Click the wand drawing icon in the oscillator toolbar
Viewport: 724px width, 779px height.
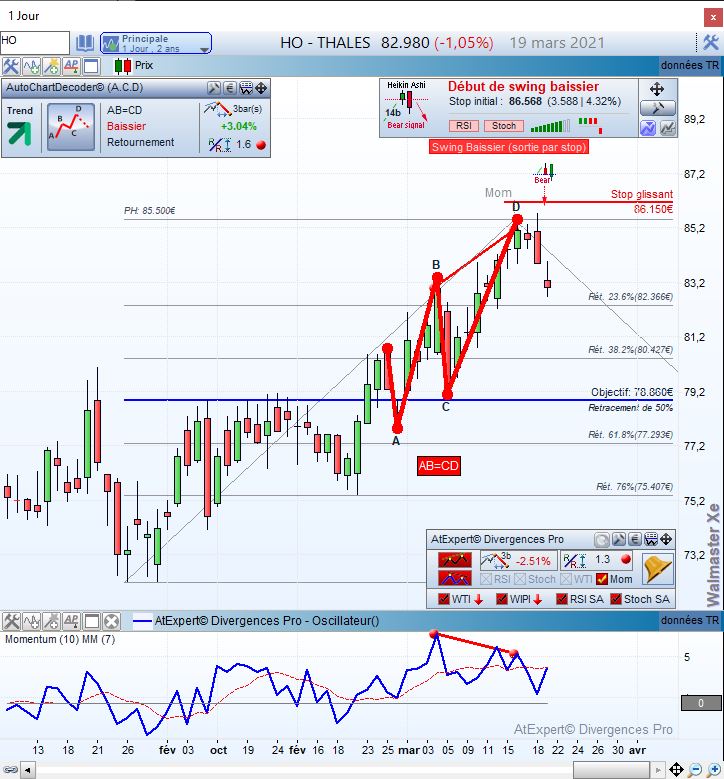coord(51,622)
